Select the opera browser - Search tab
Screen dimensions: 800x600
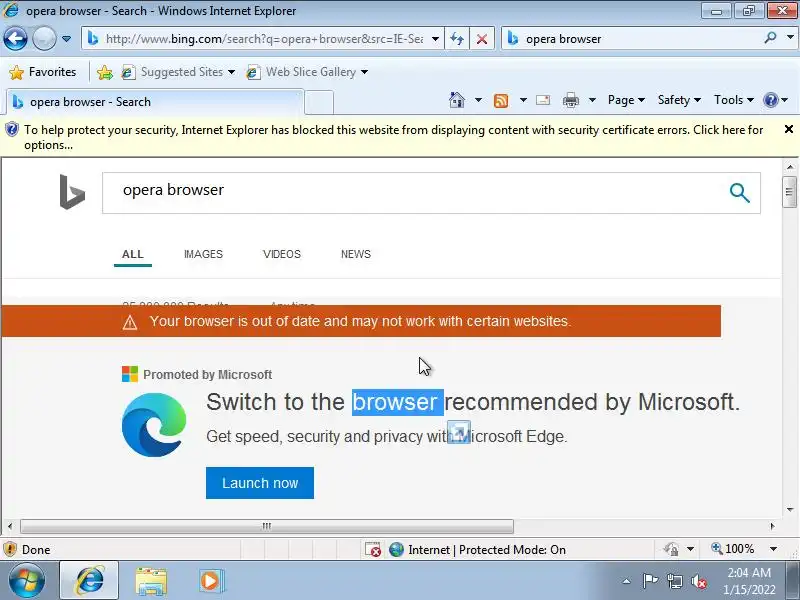[153, 102]
